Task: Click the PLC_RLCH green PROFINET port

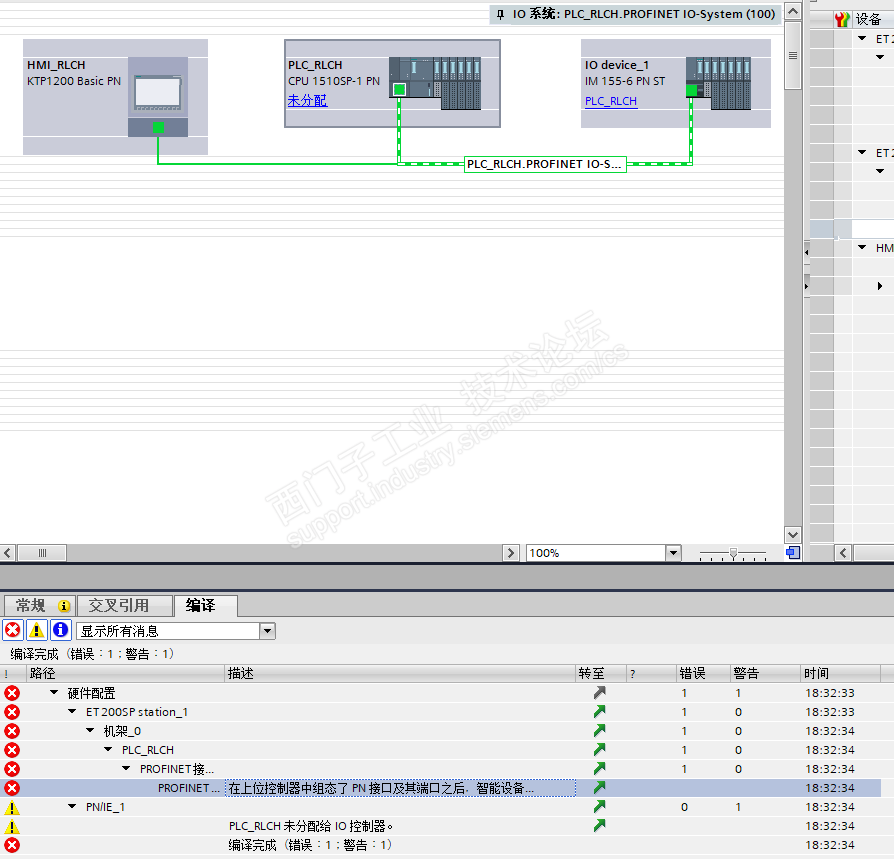Action: [x=399, y=89]
